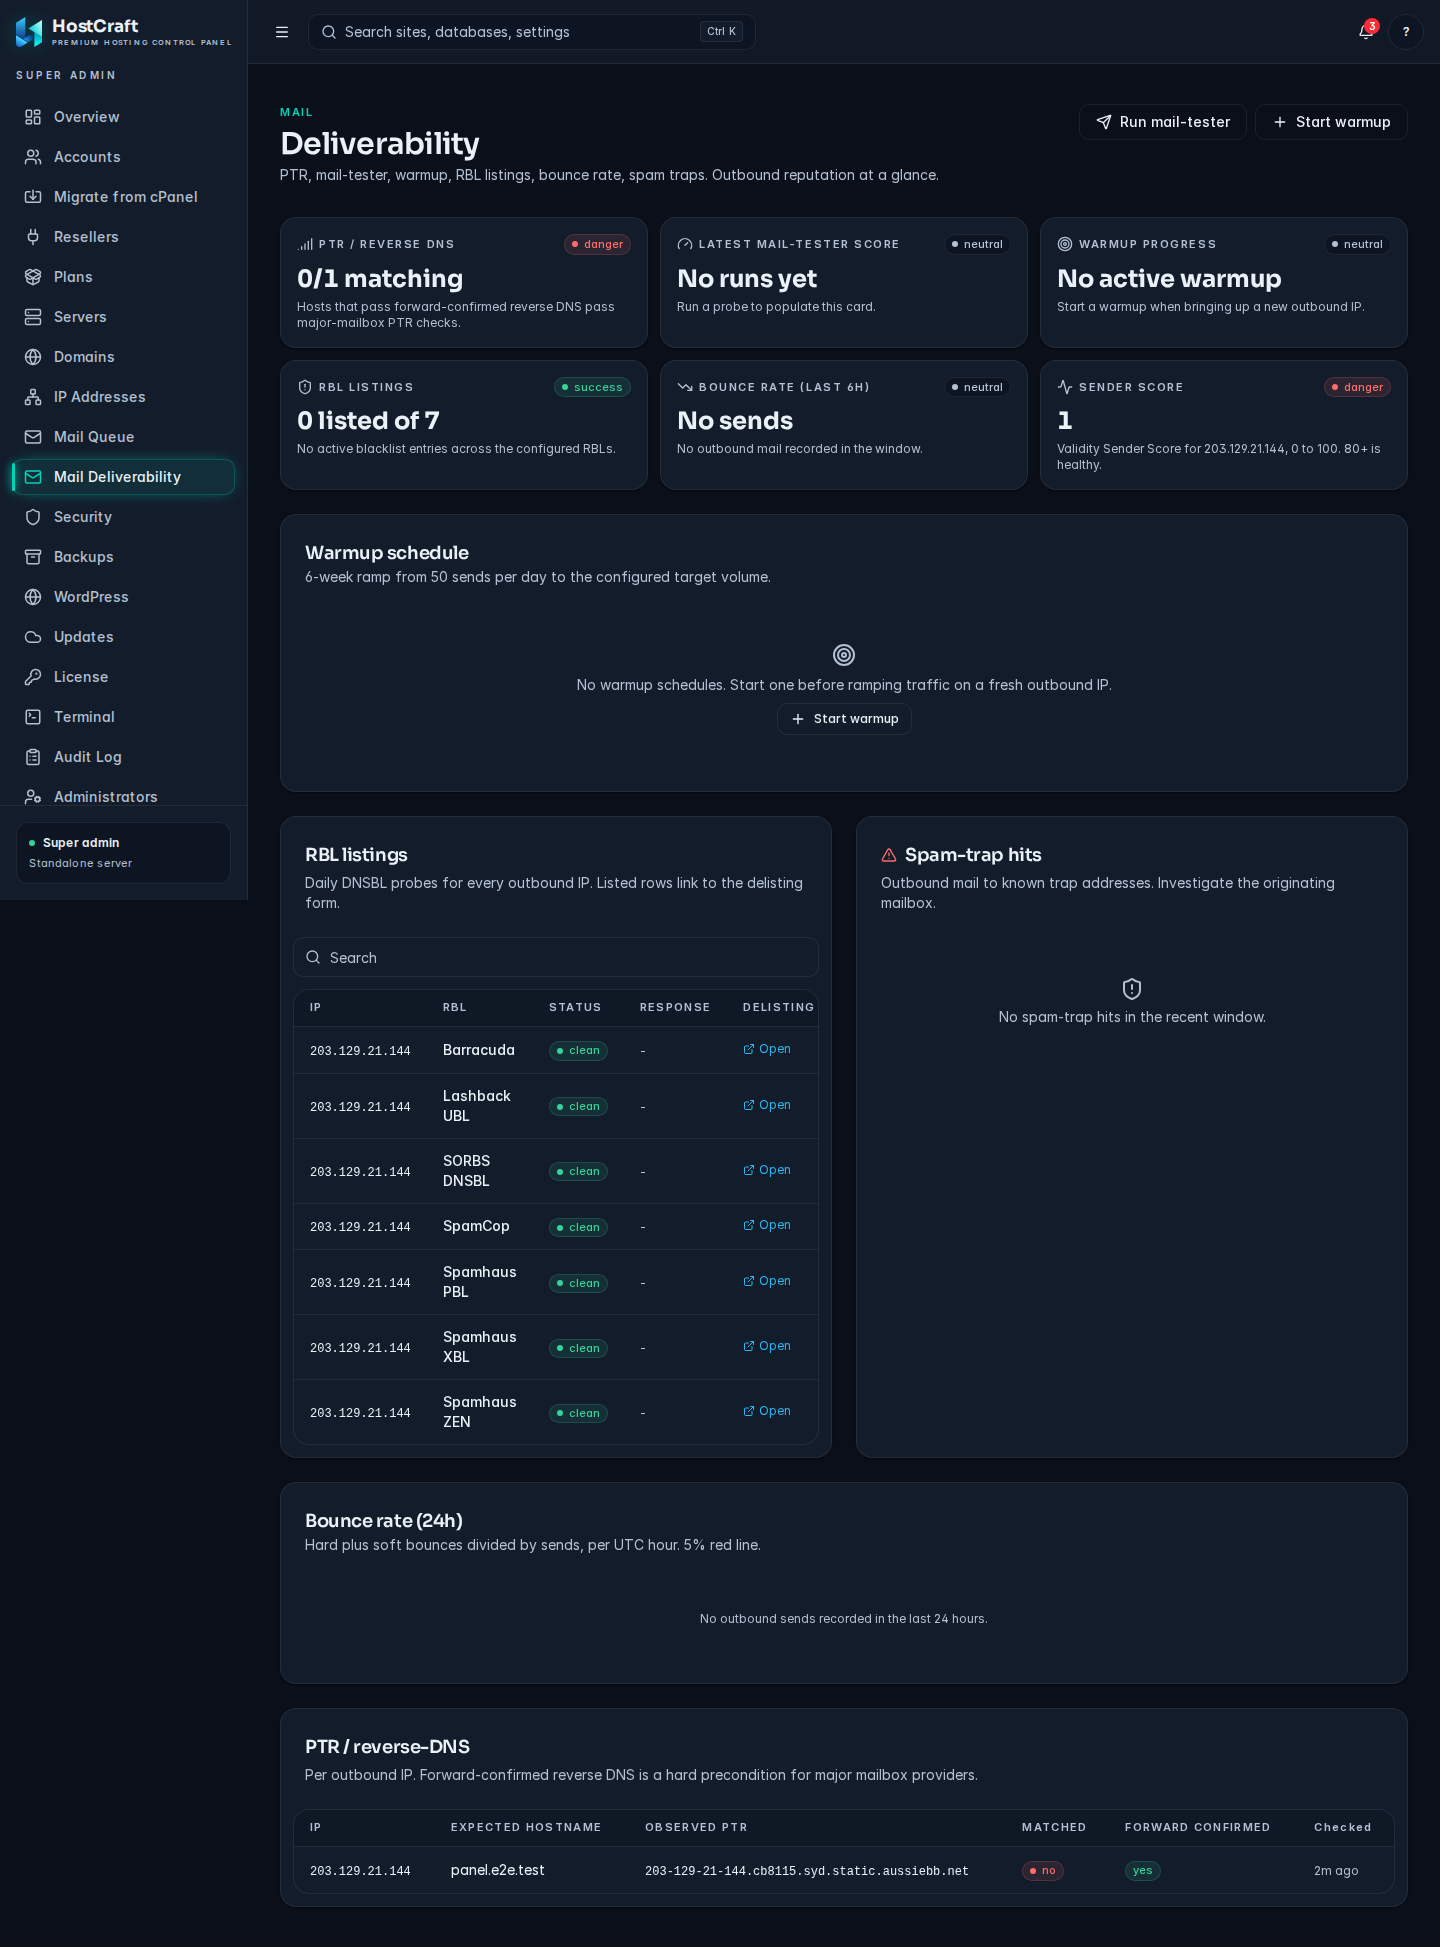Click the HostCraft logo icon

pos(29,33)
